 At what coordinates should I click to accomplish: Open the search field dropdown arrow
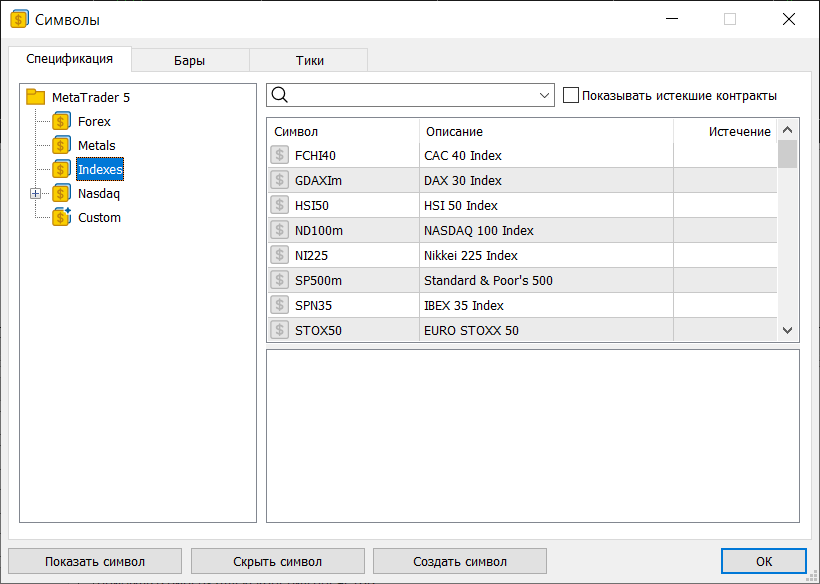(544, 96)
